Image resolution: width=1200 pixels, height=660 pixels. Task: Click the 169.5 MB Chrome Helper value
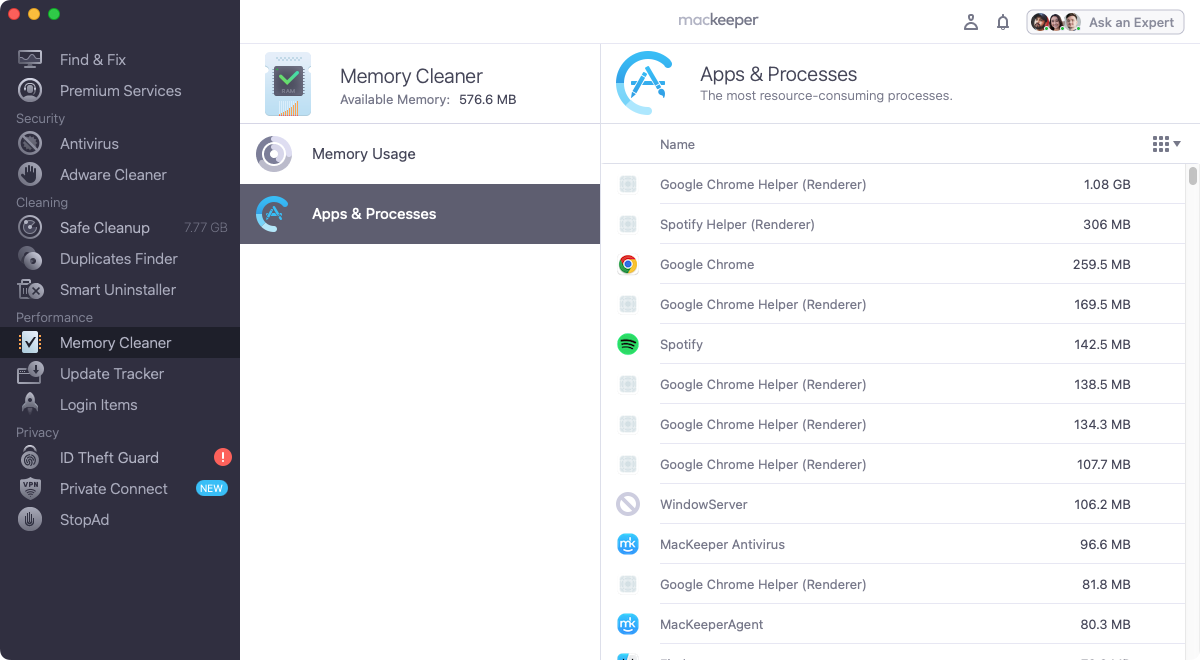(1102, 304)
